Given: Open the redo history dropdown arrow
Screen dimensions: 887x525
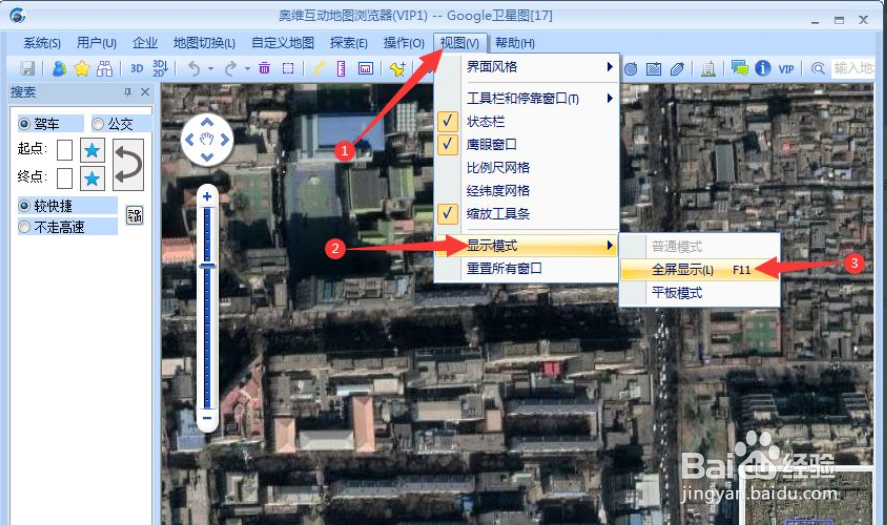Looking at the screenshot, I should (247, 69).
